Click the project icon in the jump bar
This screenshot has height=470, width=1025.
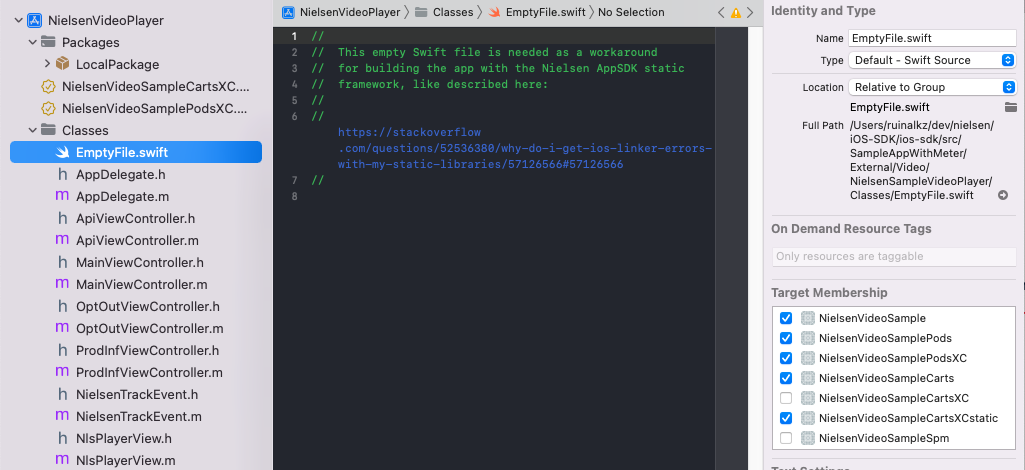[288, 12]
